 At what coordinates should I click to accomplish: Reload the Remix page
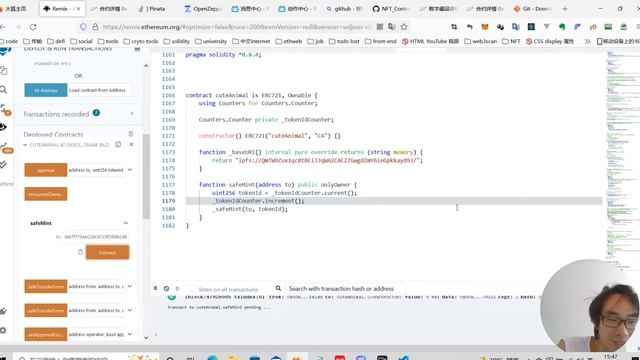33,27
